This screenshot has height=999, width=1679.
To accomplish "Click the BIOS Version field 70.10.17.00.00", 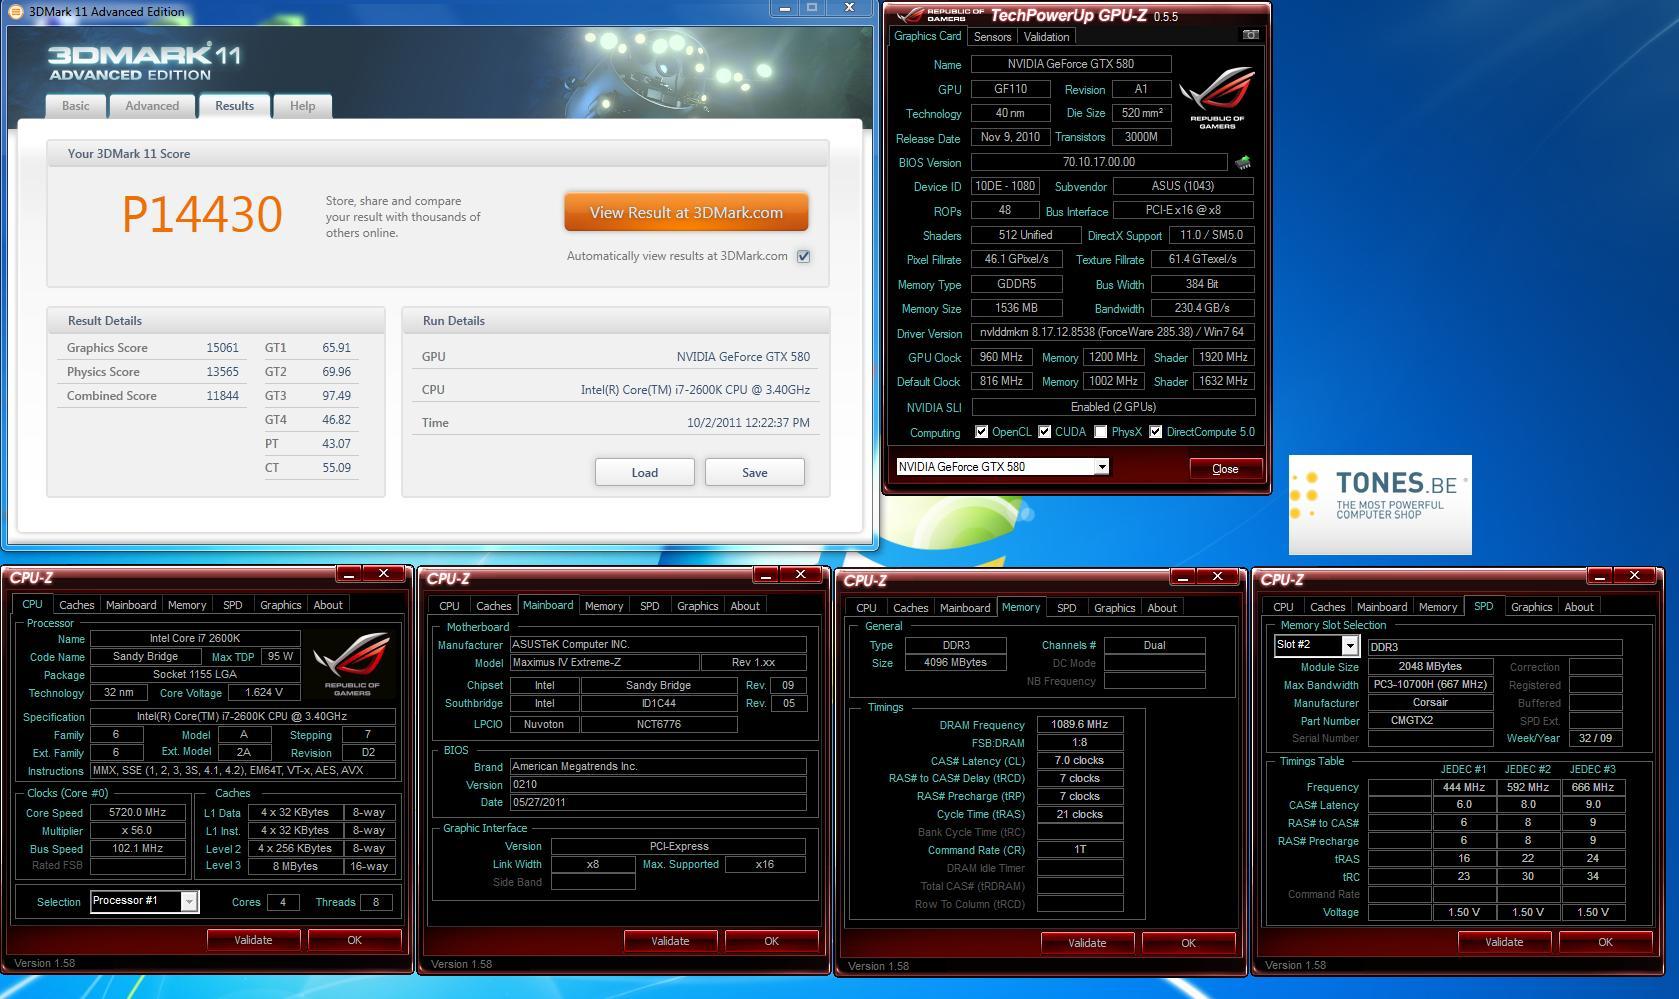I will pyautogui.click(x=1098, y=162).
